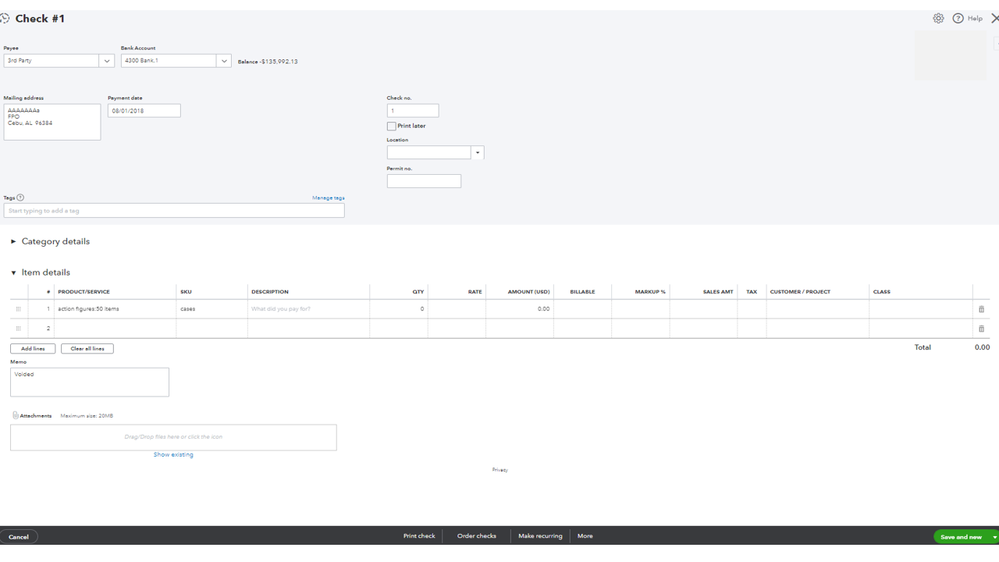Click the line 2 product/service cell
The image size is (999, 562).
pos(115,329)
